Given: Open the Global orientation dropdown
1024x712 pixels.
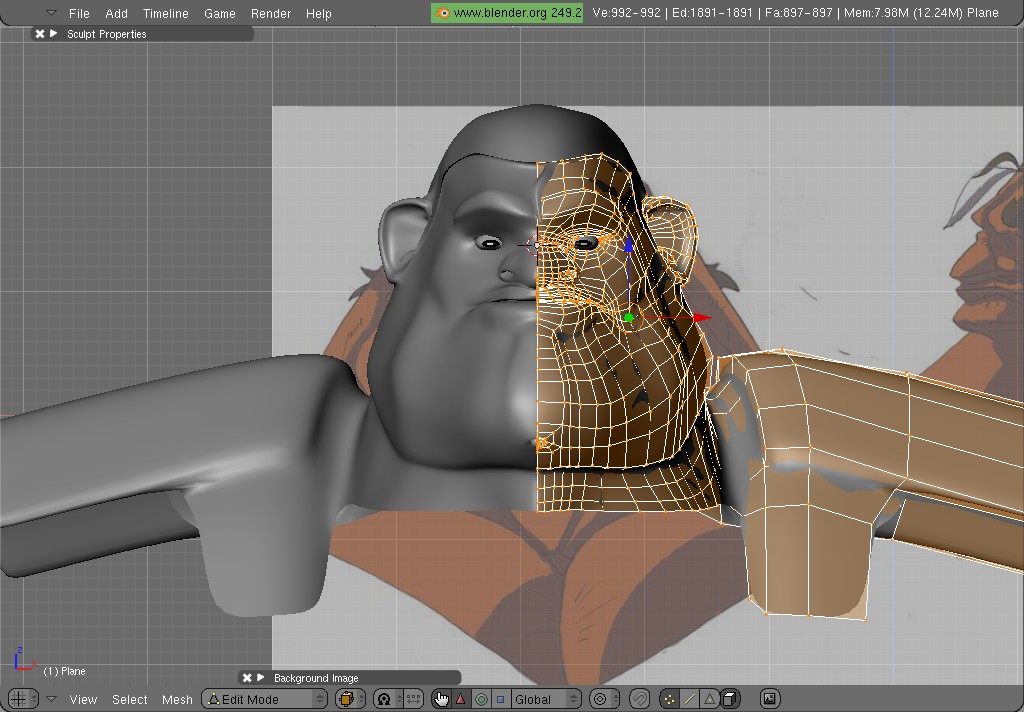Looking at the screenshot, I should pos(546,699).
